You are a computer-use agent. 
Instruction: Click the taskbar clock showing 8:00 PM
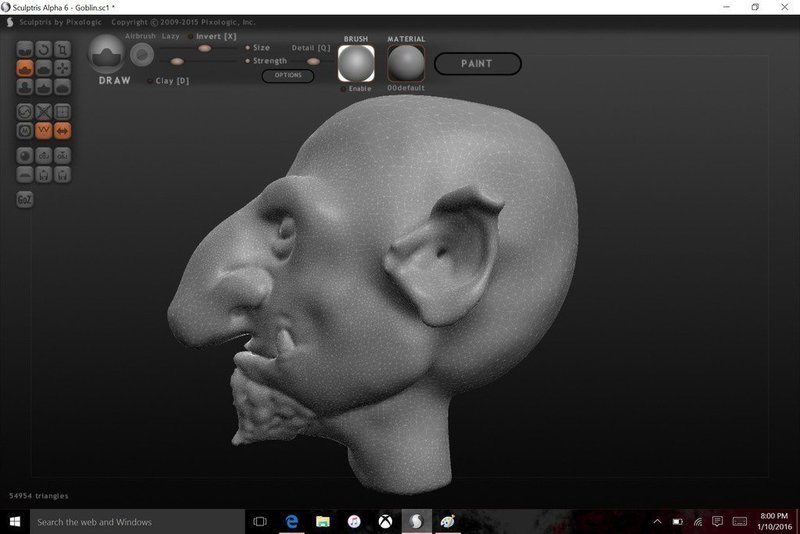click(774, 521)
